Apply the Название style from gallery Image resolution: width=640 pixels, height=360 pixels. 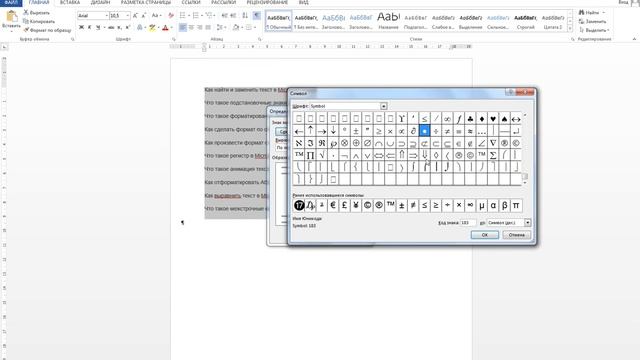point(388,21)
